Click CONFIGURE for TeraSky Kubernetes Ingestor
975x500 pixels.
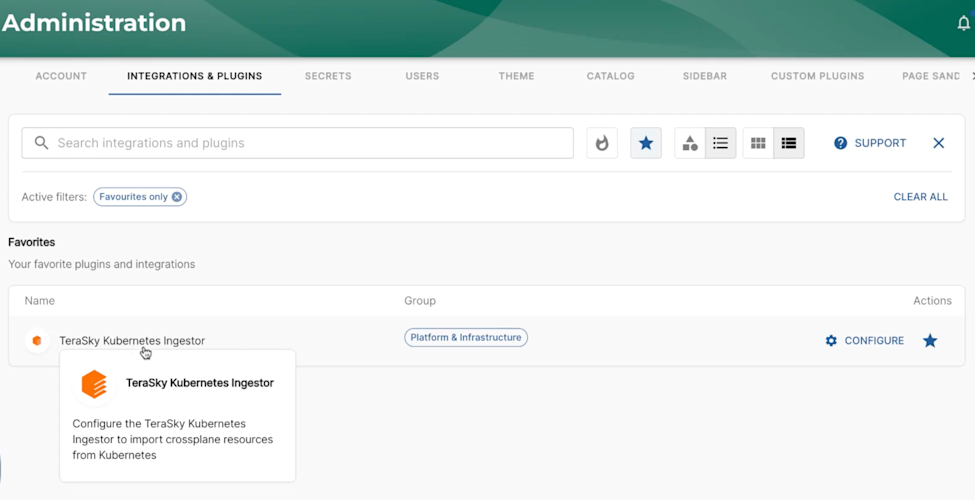pyautogui.click(x=864, y=341)
